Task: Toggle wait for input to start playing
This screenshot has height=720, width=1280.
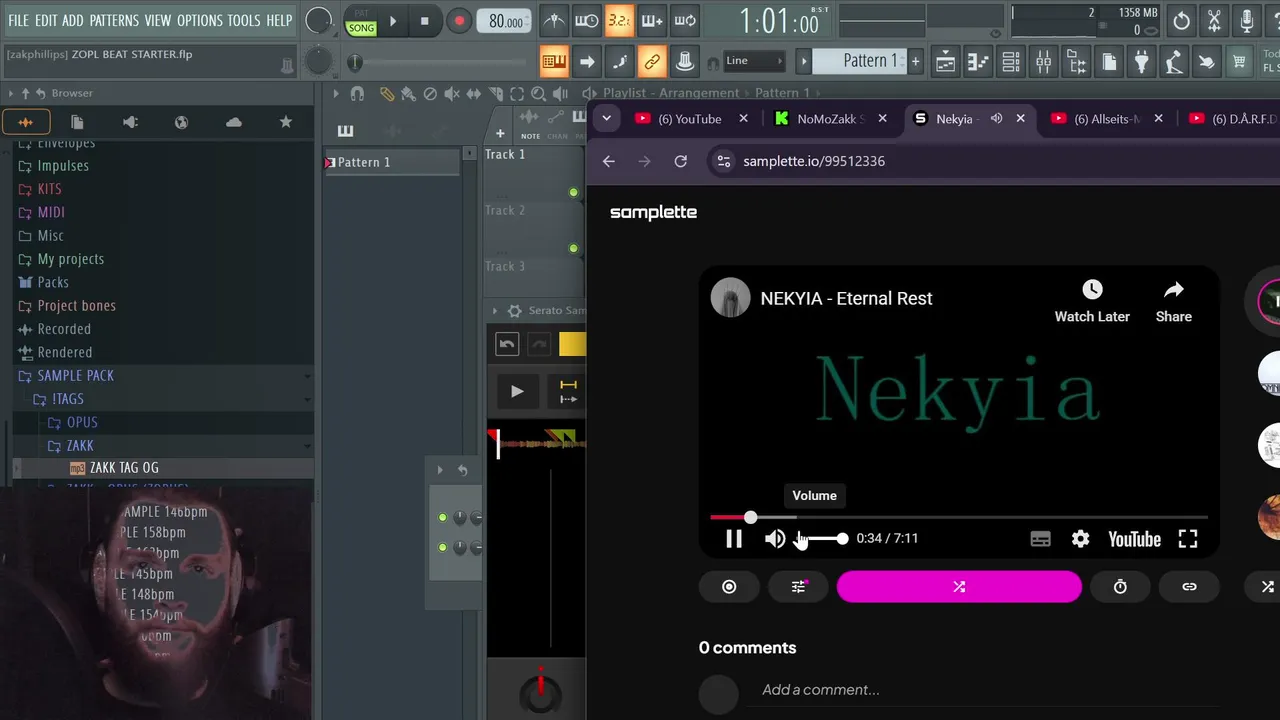Action: (x=587, y=20)
